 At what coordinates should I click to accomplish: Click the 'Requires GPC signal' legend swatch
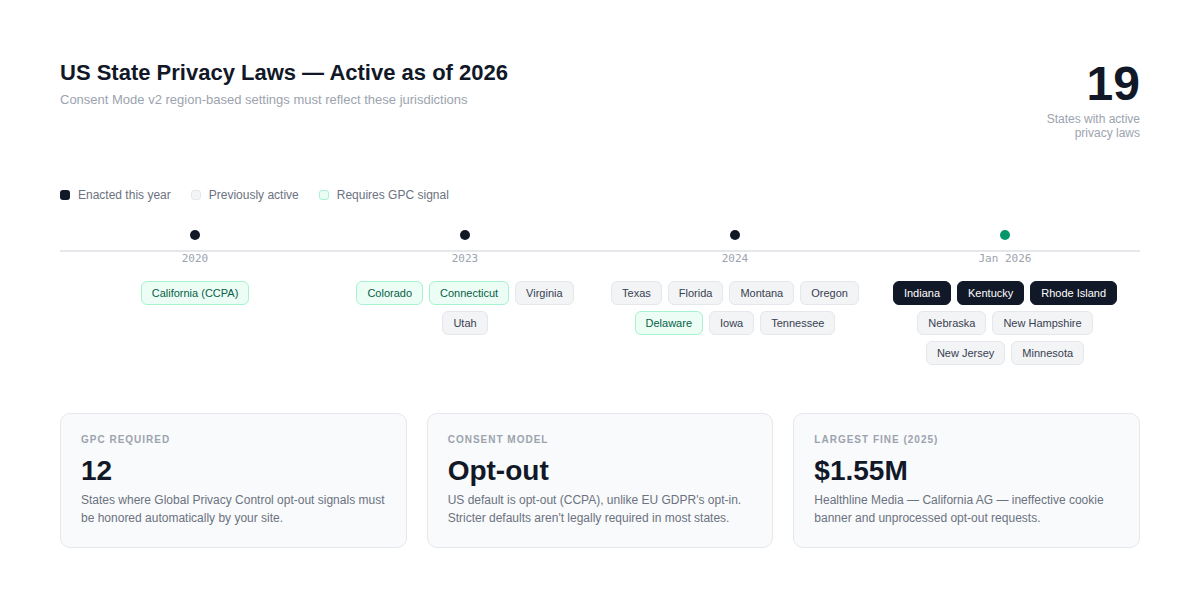coord(324,195)
